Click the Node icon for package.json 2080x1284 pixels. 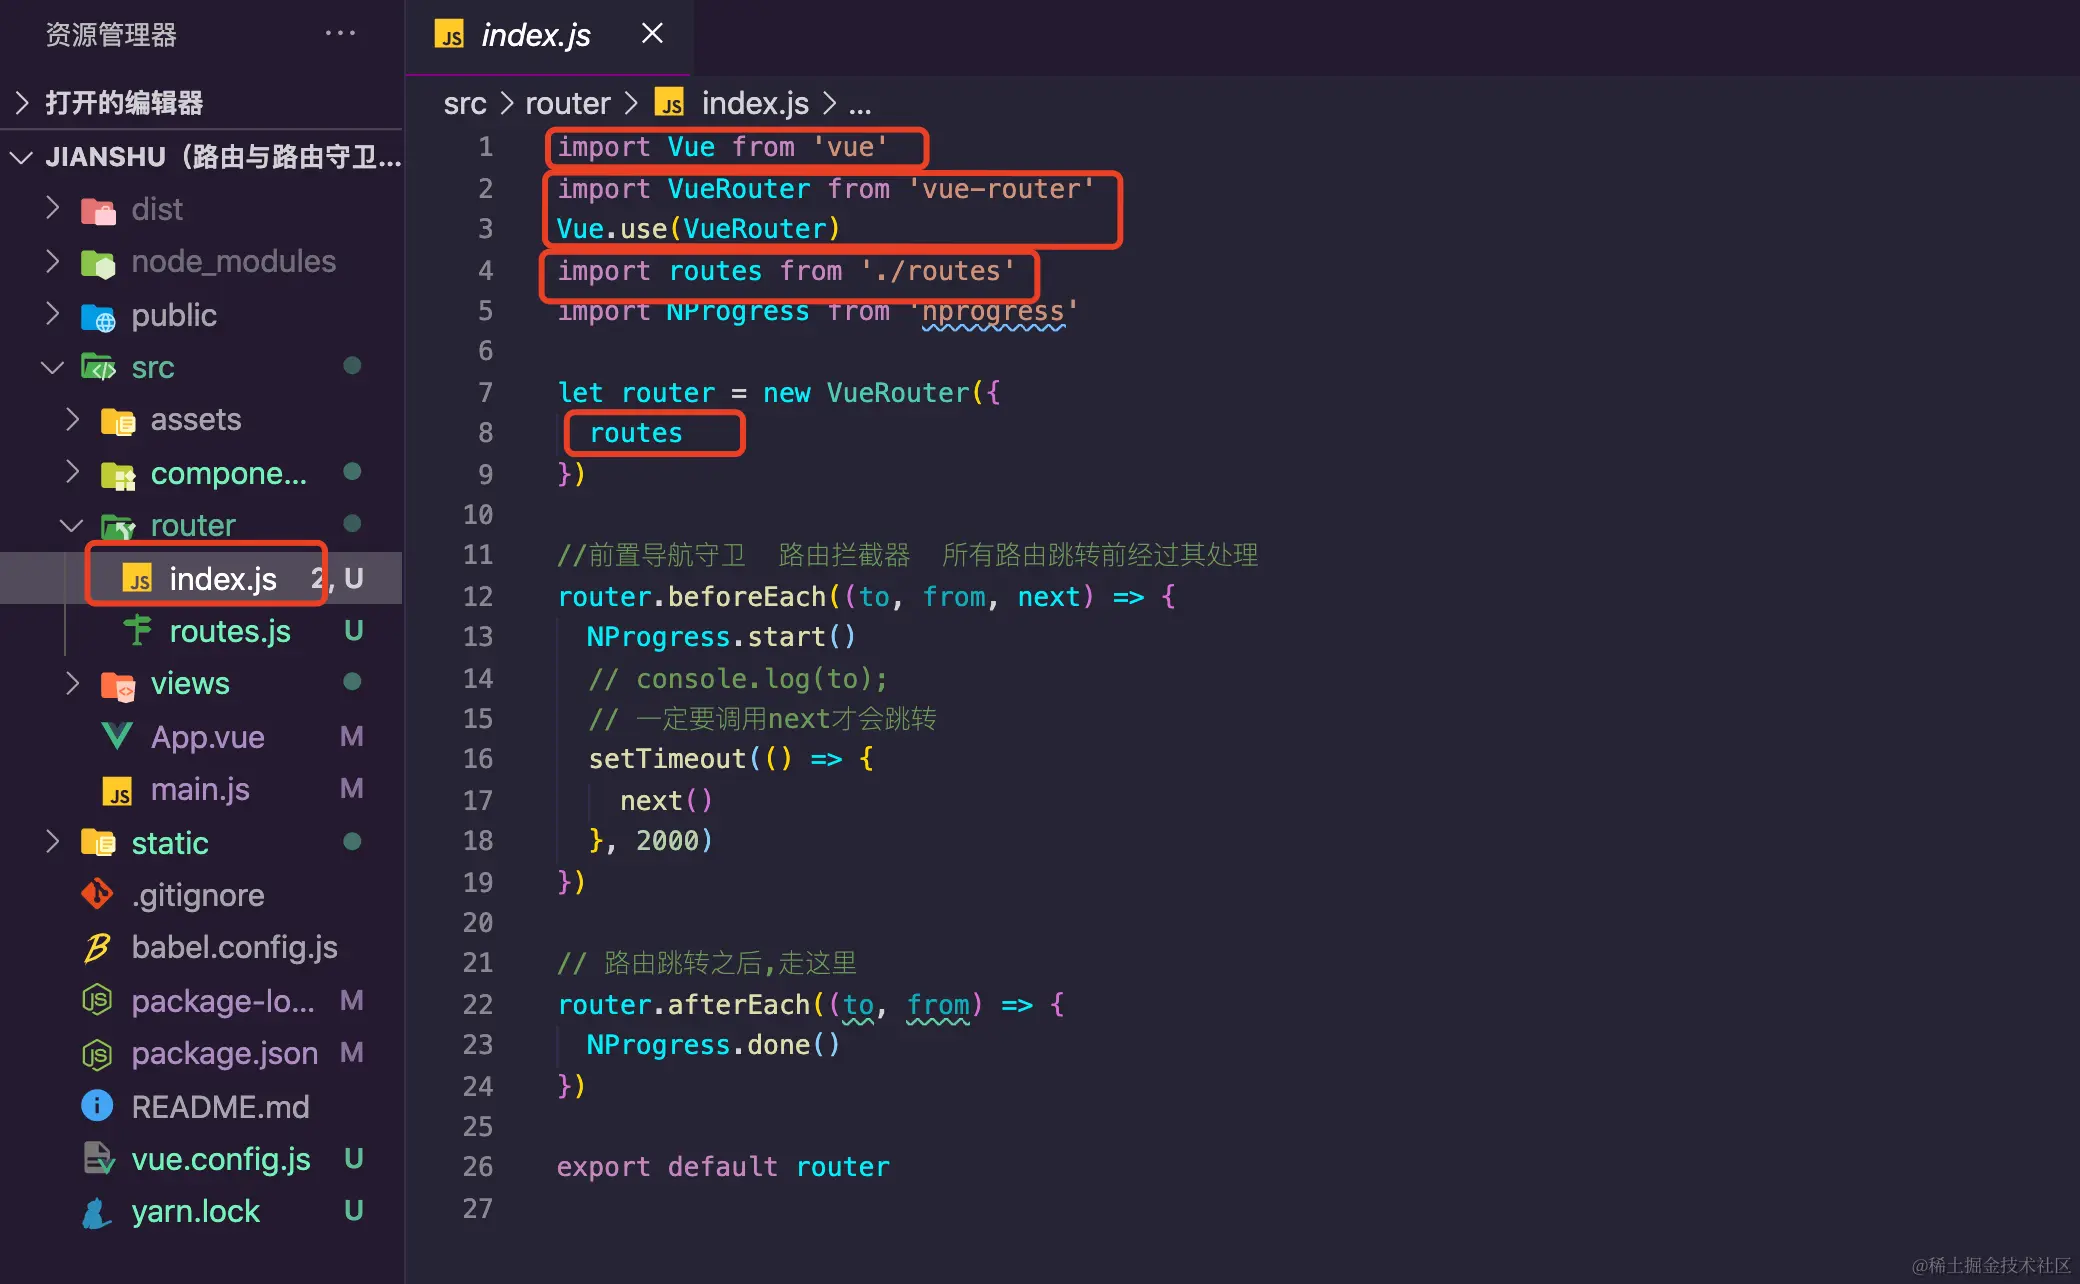(97, 1053)
